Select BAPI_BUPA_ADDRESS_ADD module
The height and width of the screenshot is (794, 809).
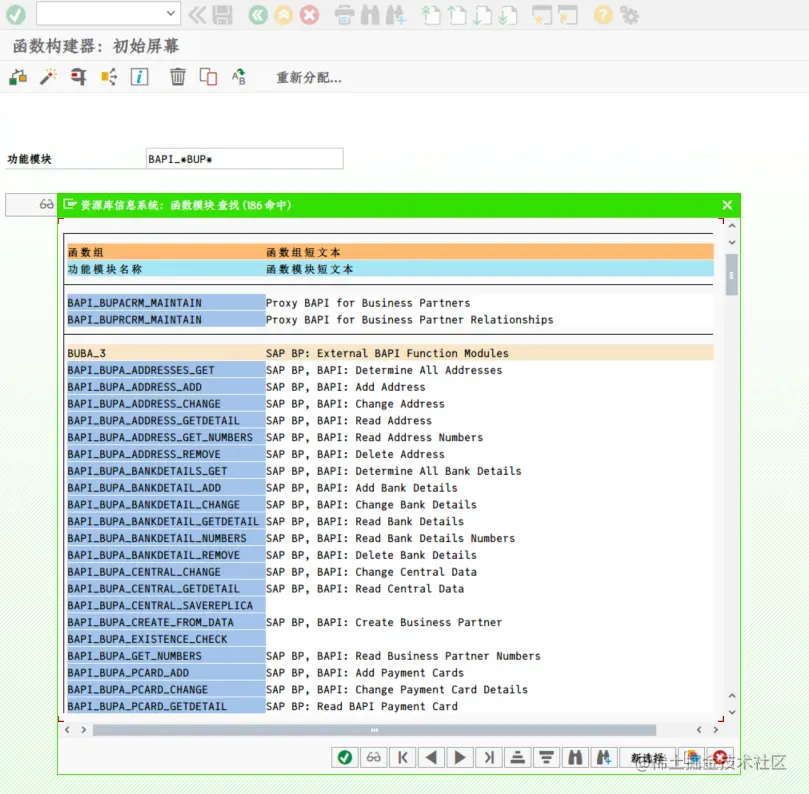(166, 387)
